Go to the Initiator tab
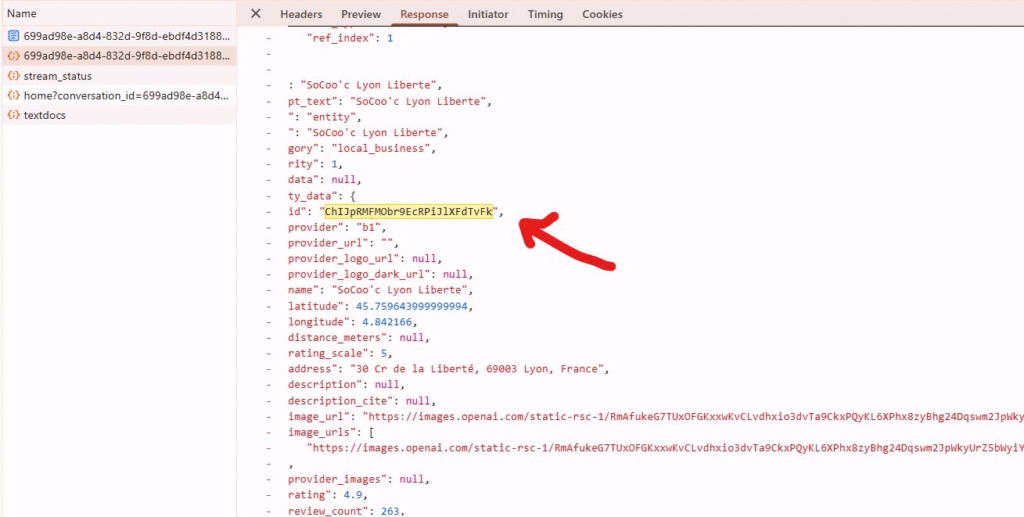 tap(488, 15)
